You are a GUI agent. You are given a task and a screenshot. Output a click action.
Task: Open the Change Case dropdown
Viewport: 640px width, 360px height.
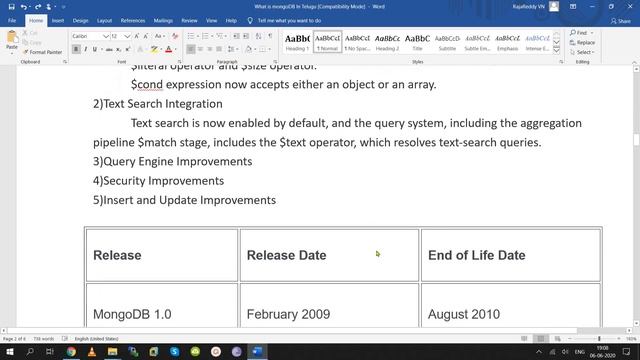pyautogui.click(x=160, y=36)
